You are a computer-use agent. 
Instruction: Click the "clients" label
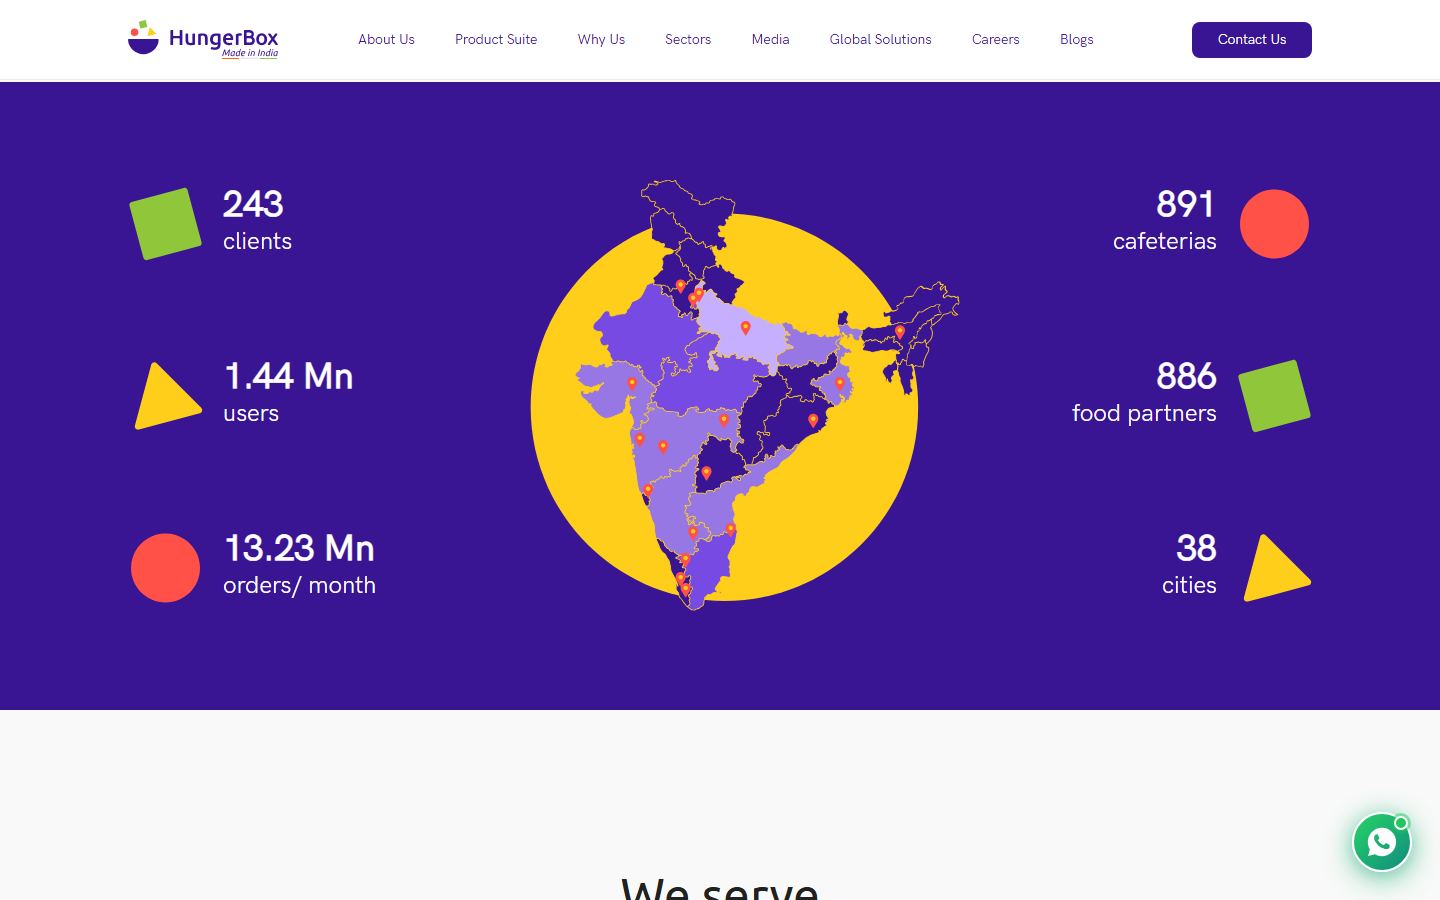point(258,241)
